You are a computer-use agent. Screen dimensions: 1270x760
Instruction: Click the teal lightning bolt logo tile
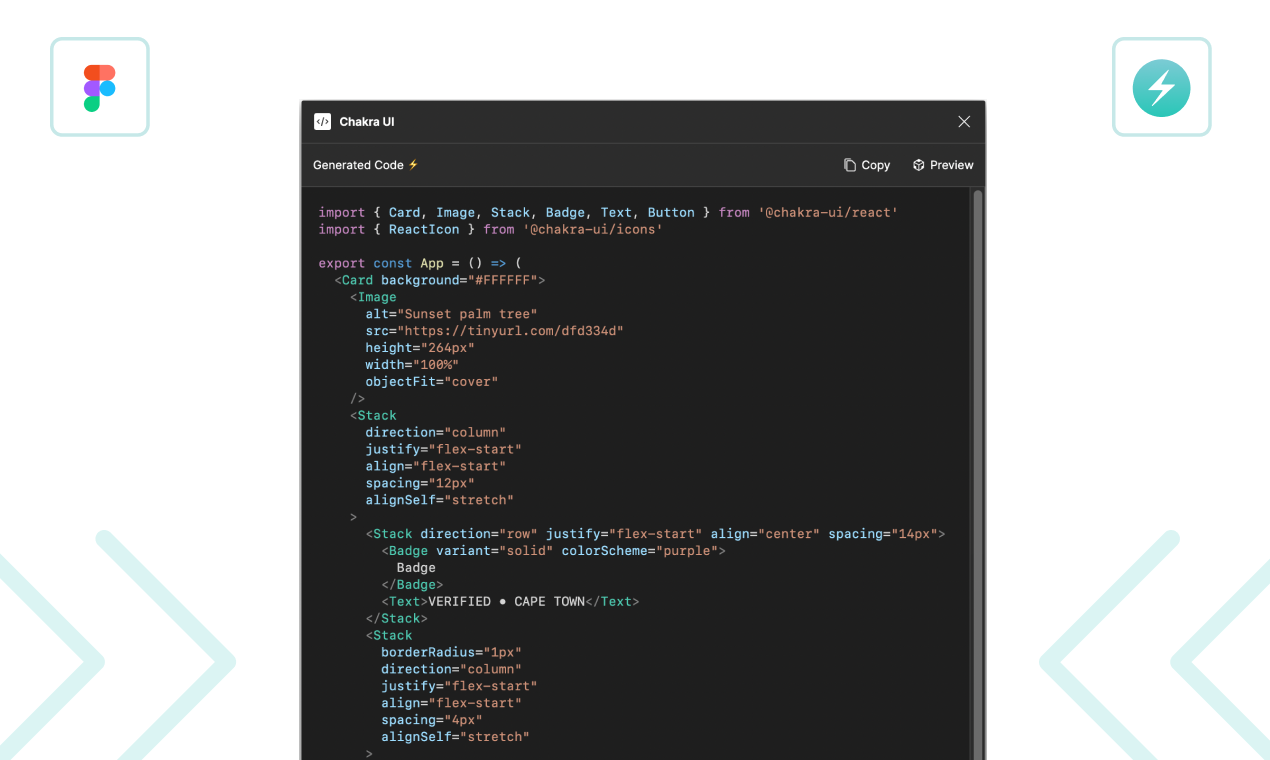1161,87
